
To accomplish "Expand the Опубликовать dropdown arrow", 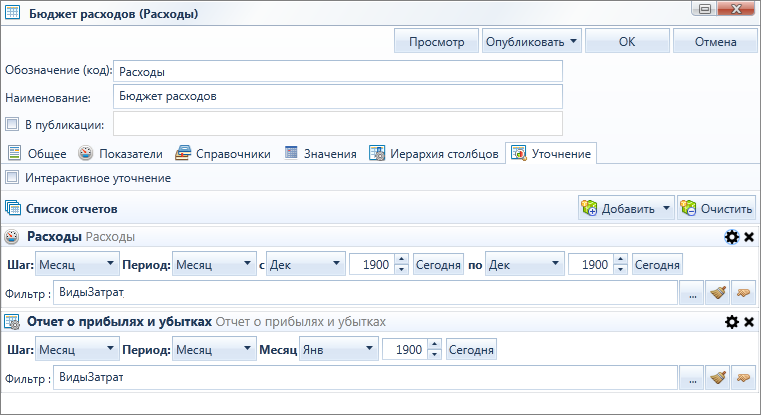I will click(x=573, y=41).
